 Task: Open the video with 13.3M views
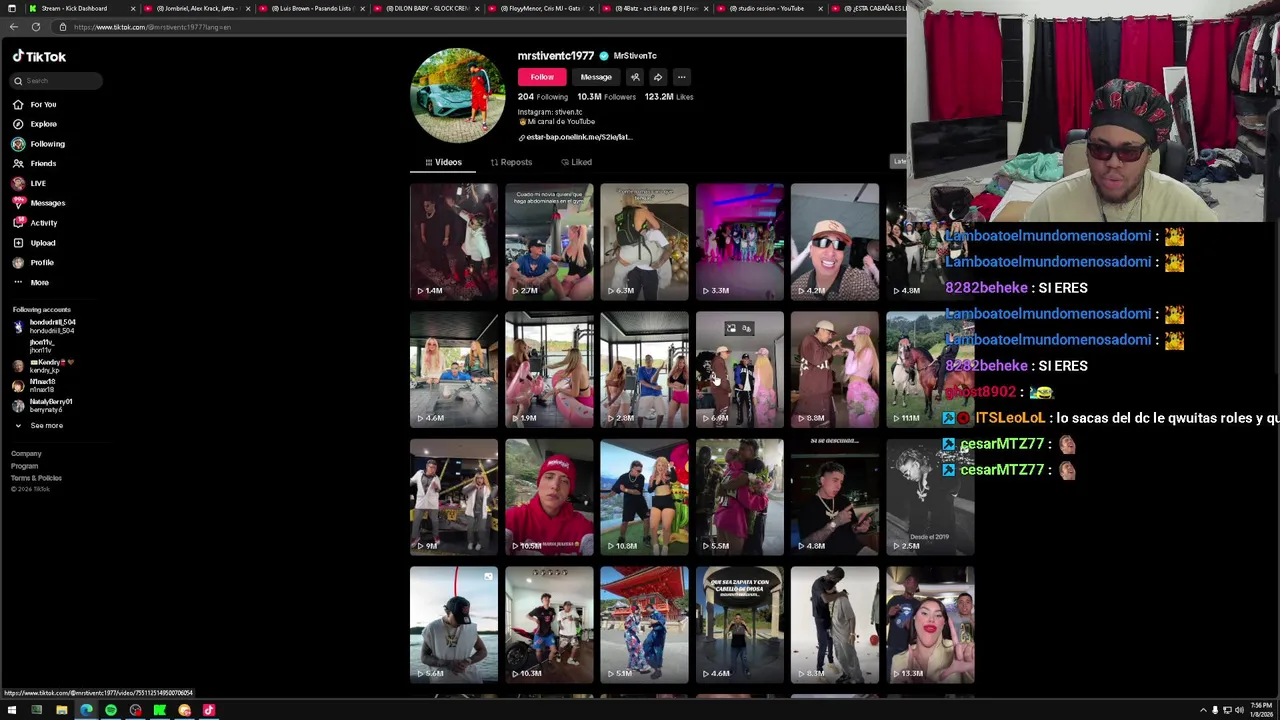[x=930, y=625]
